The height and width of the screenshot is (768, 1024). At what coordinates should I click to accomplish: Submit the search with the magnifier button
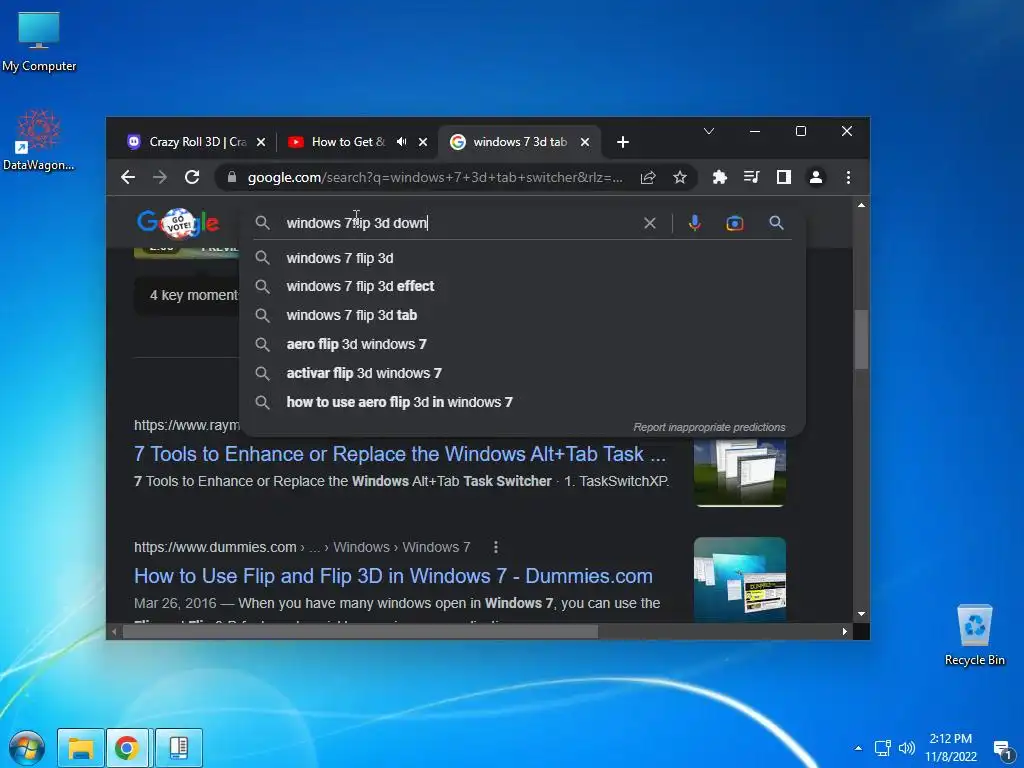(x=776, y=223)
